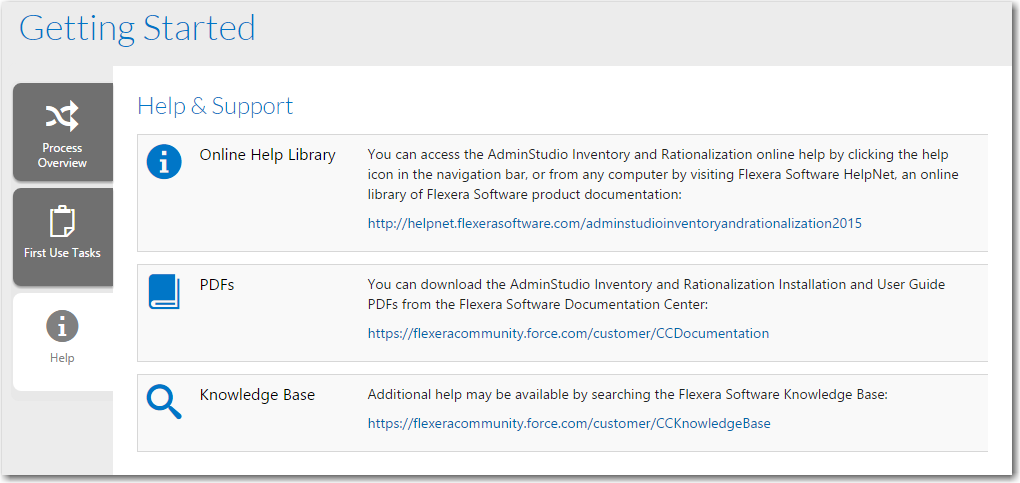Image resolution: width=1020 pixels, height=483 pixels.
Task: Click the magnifying glass Knowledge Base icon
Action: point(164,402)
